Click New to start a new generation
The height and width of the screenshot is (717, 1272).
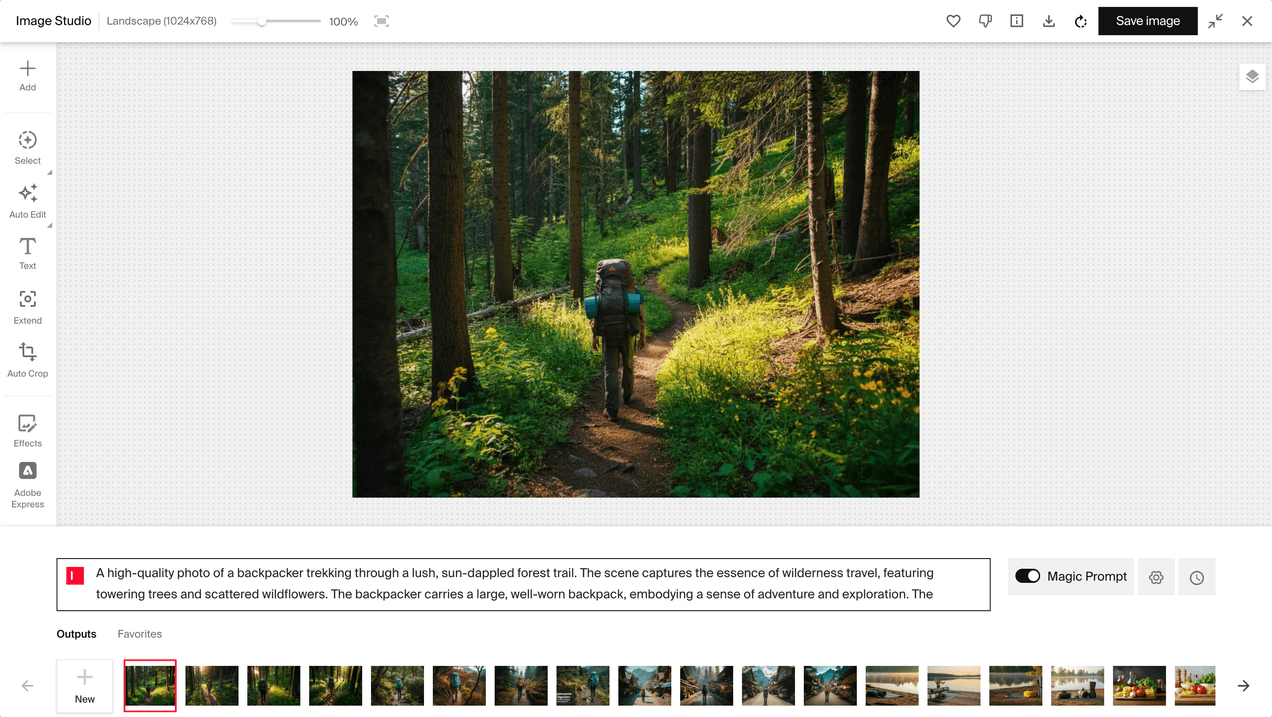tap(84, 685)
